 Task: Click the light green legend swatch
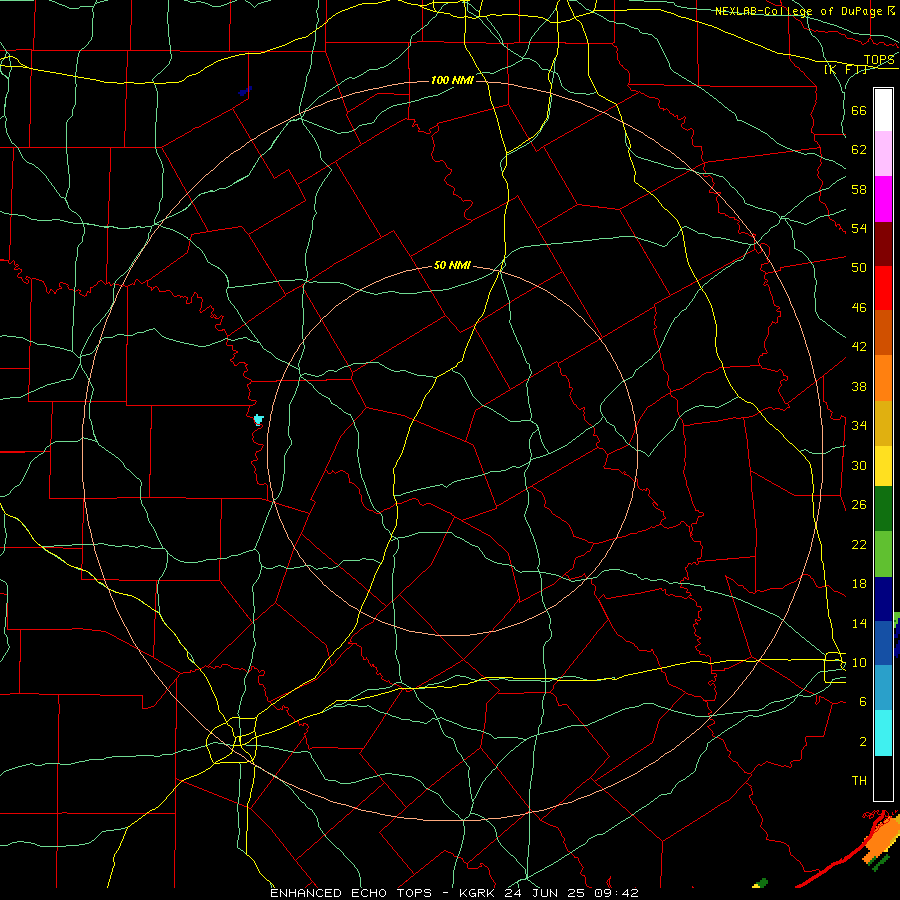tap(883, 554)
